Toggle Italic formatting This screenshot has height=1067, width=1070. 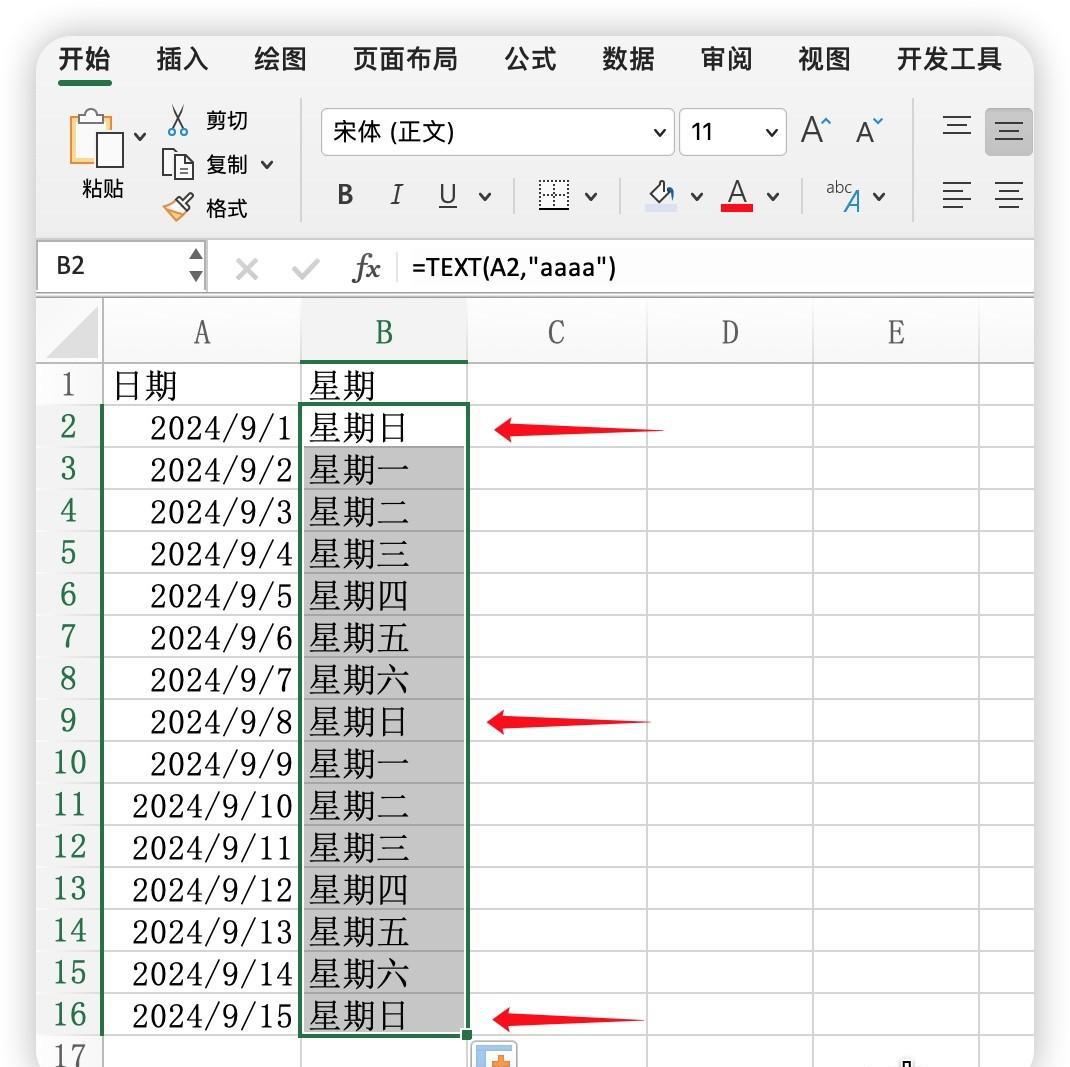tap(396, 195)
